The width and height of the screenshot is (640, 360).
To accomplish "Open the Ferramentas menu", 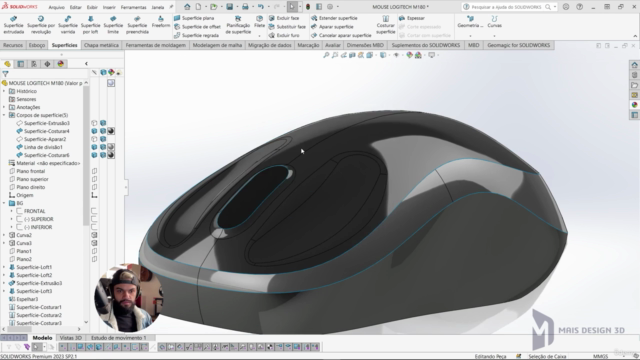I will (133, 7).
